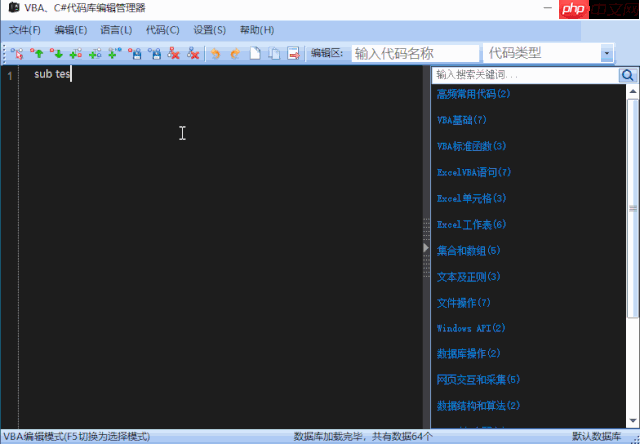Click the select-node cursor toolbar icon
The width and height of the screenshot is (640, 444).
pos(17,53)
